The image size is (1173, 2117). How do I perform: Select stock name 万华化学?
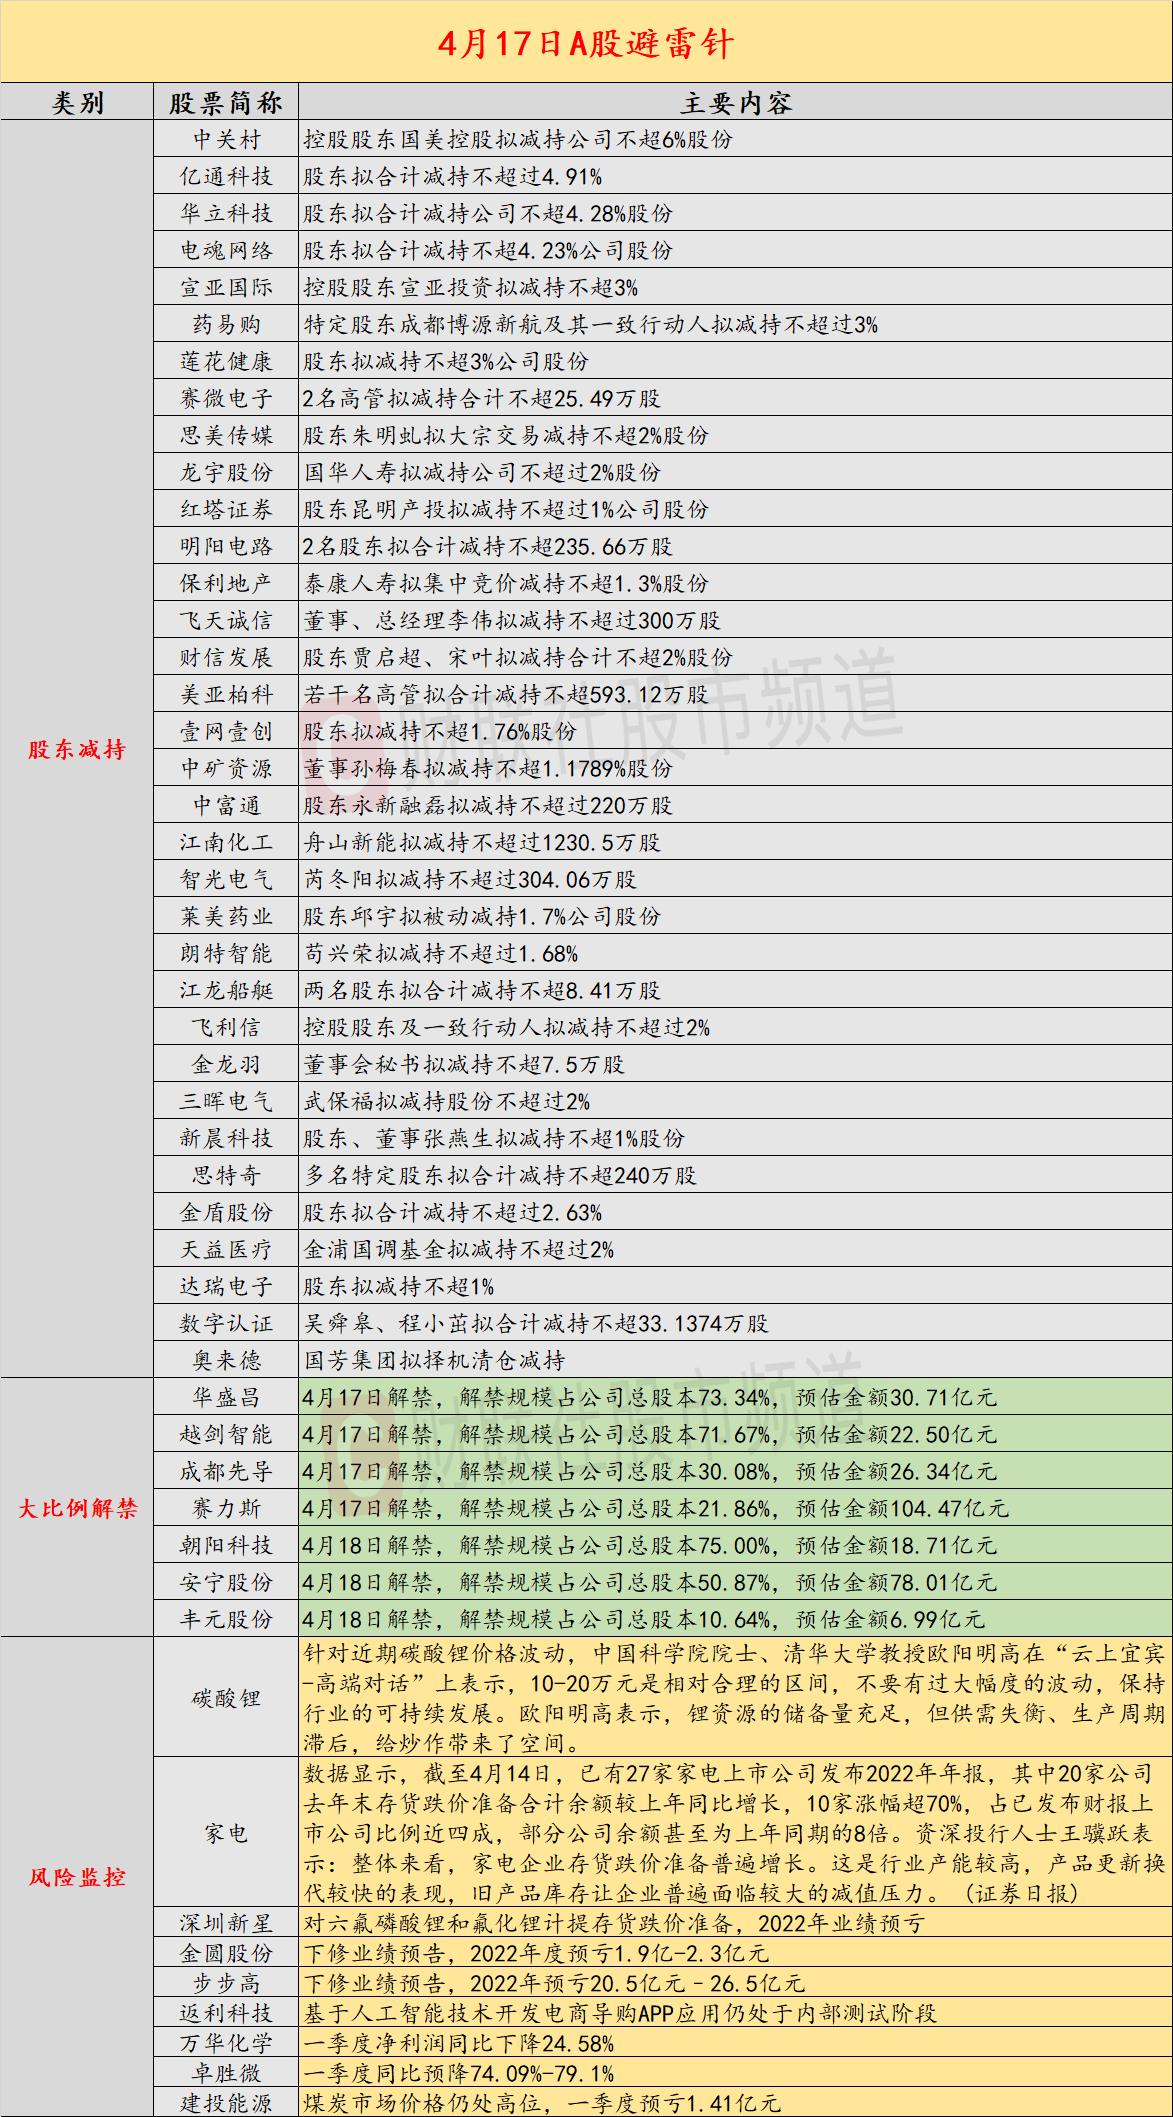[x=226, y=2044]
